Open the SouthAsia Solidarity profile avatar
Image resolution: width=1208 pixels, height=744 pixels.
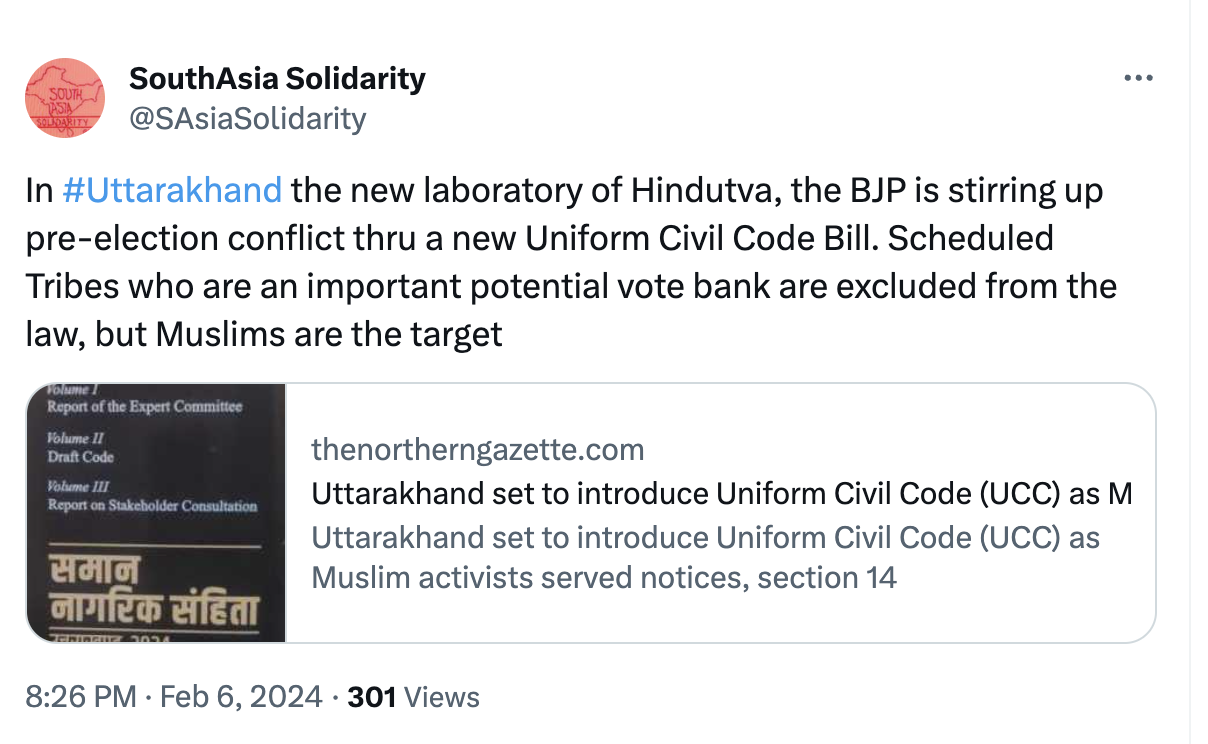point(64,98)
